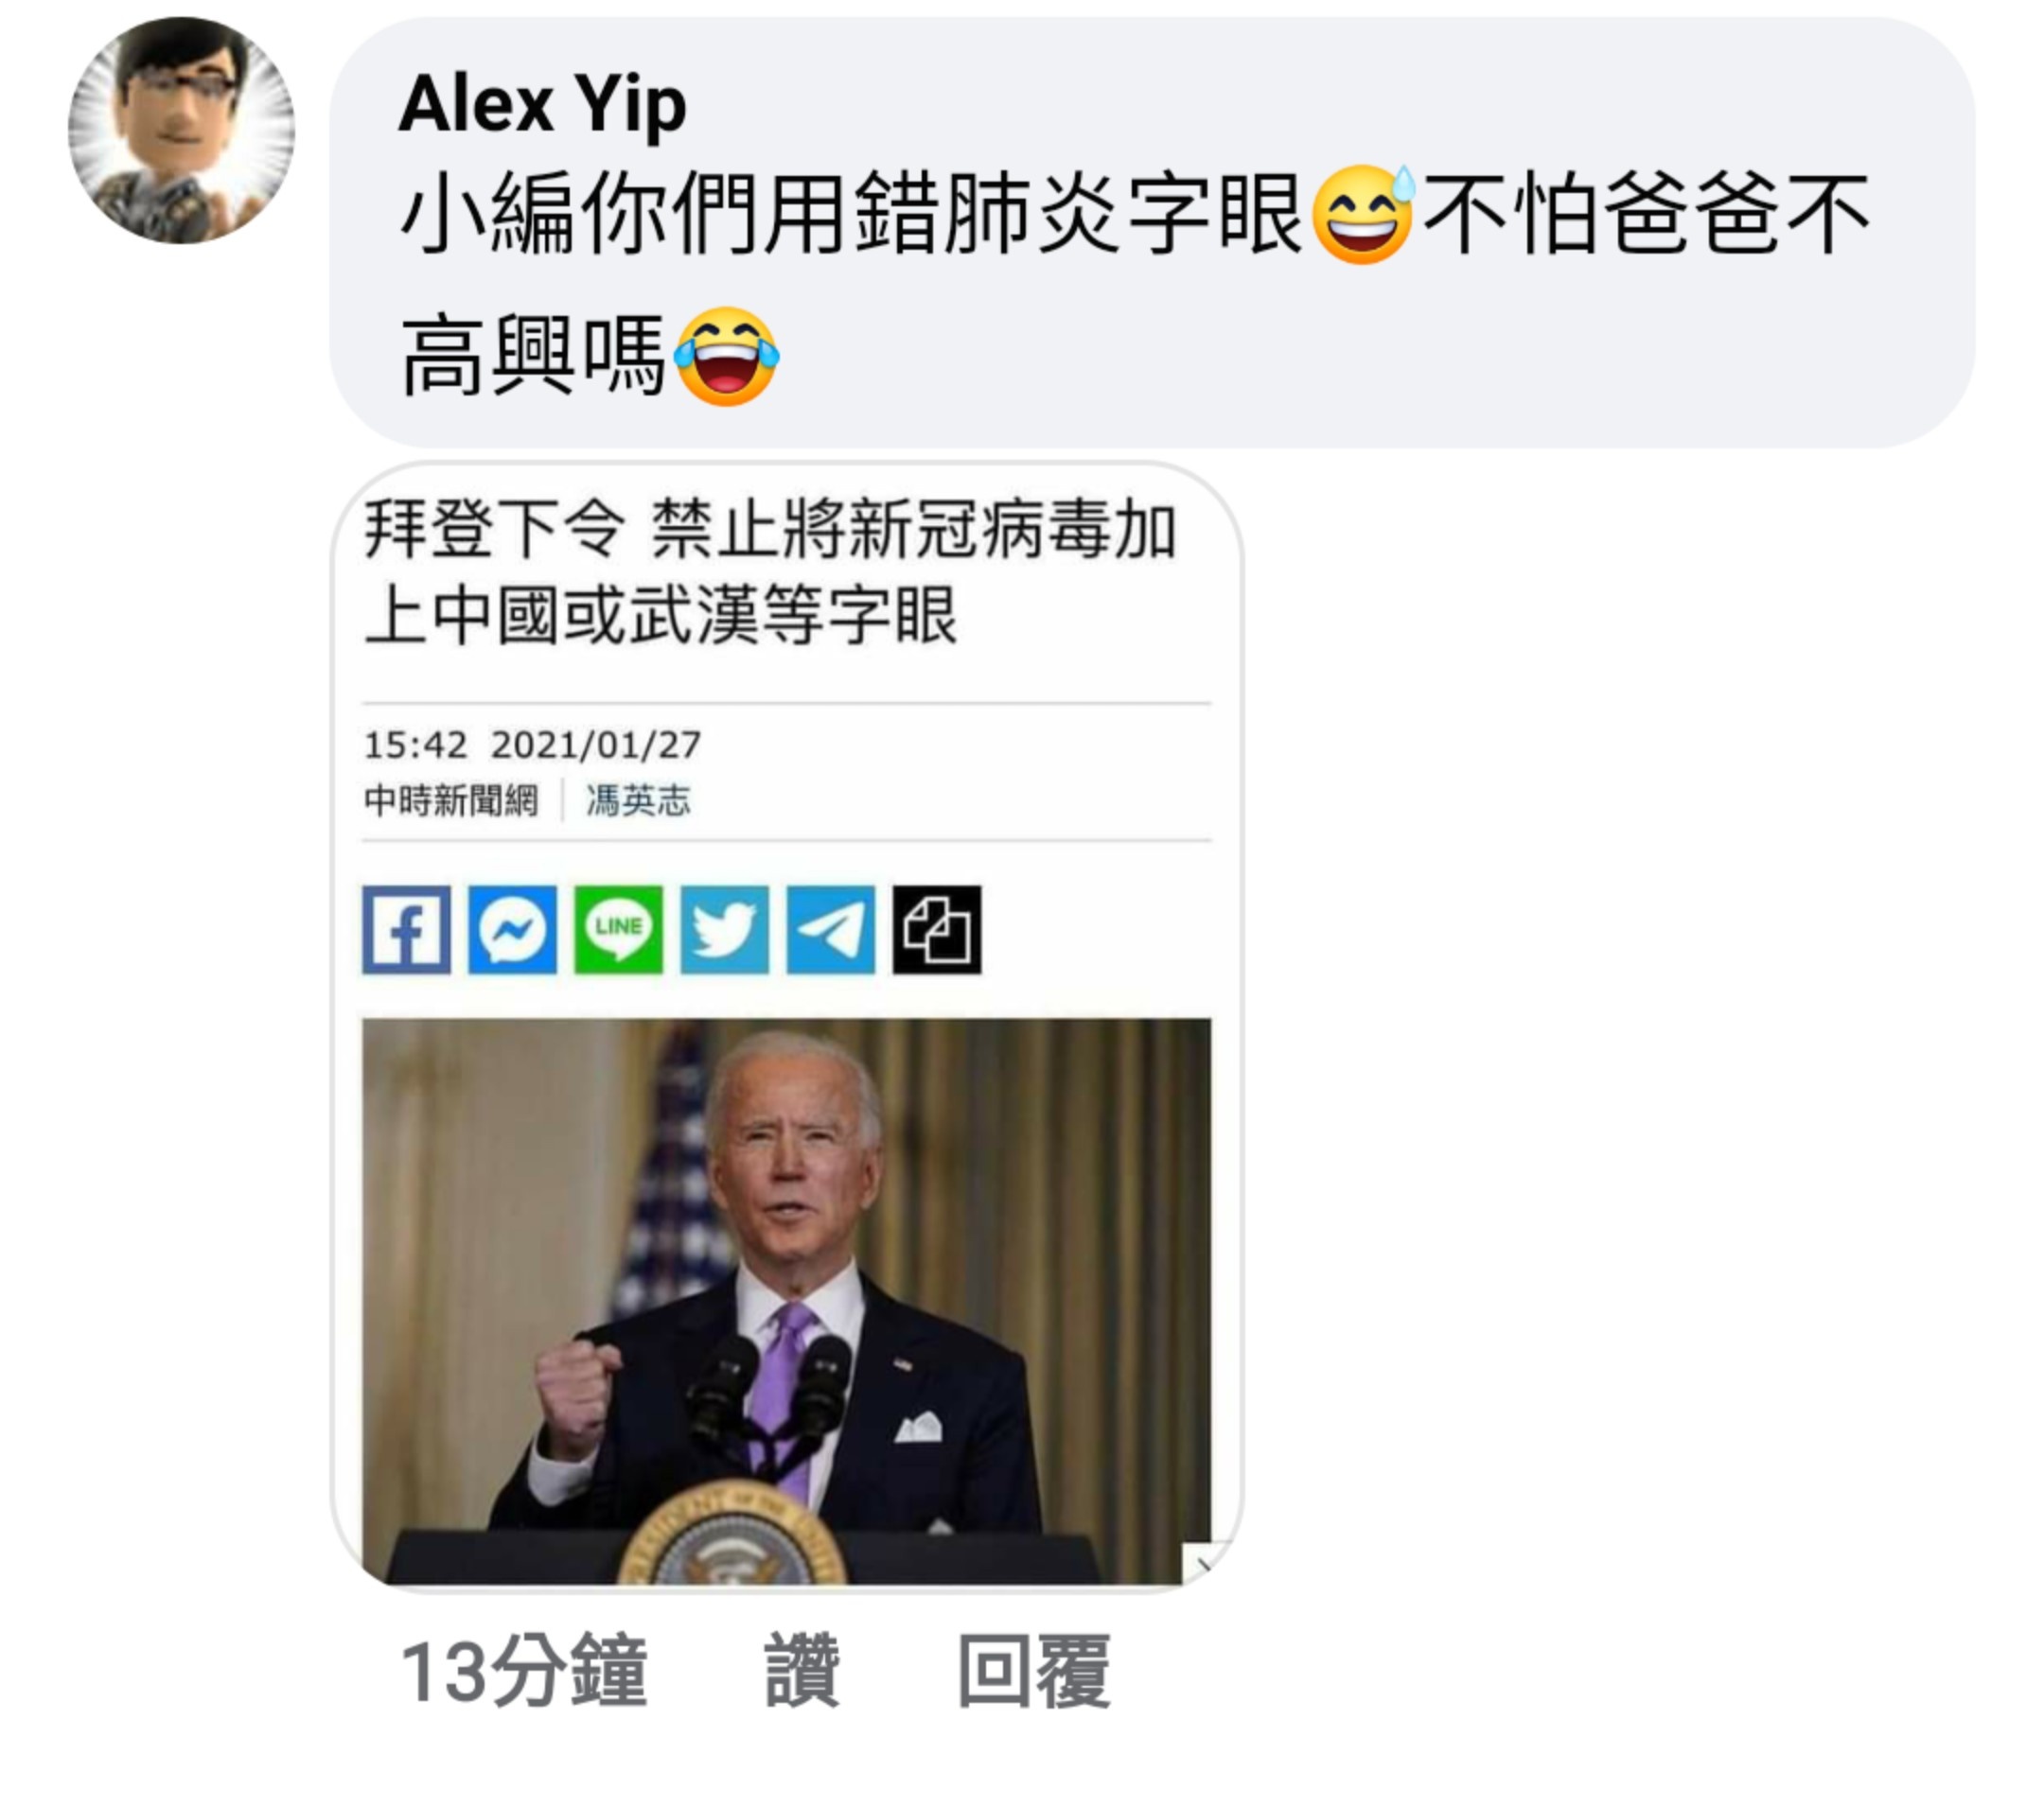Open the 13分鐘 comment timestamp

(524, 1671)
